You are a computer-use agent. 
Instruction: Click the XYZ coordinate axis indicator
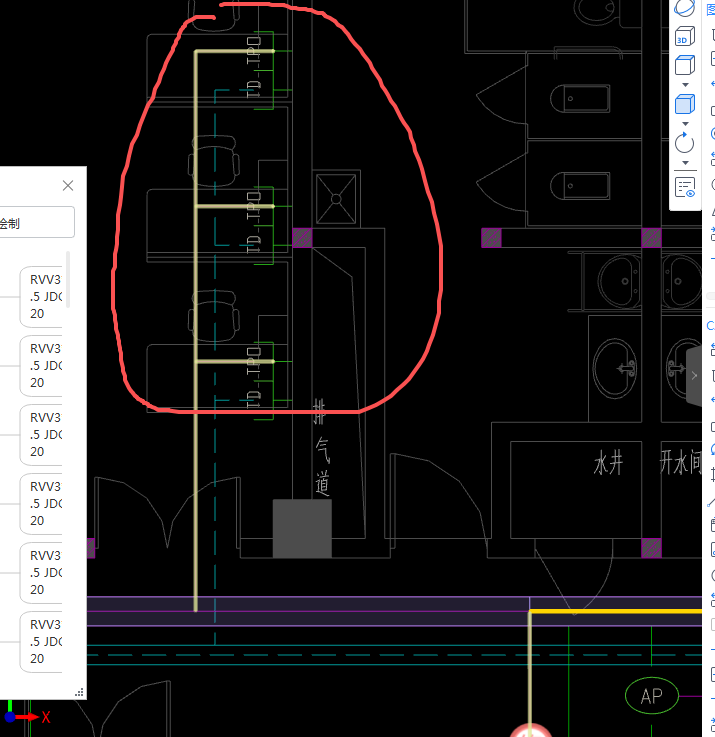(25, 713)
